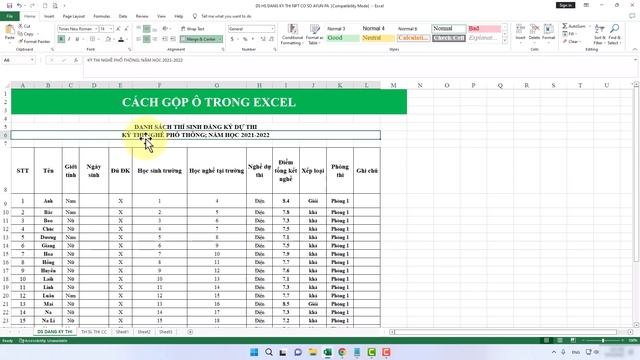Image resolution: width=640 pixels, height=360 pixels.
Task: Click the Name Box showing A6
Action: (18, 60)
